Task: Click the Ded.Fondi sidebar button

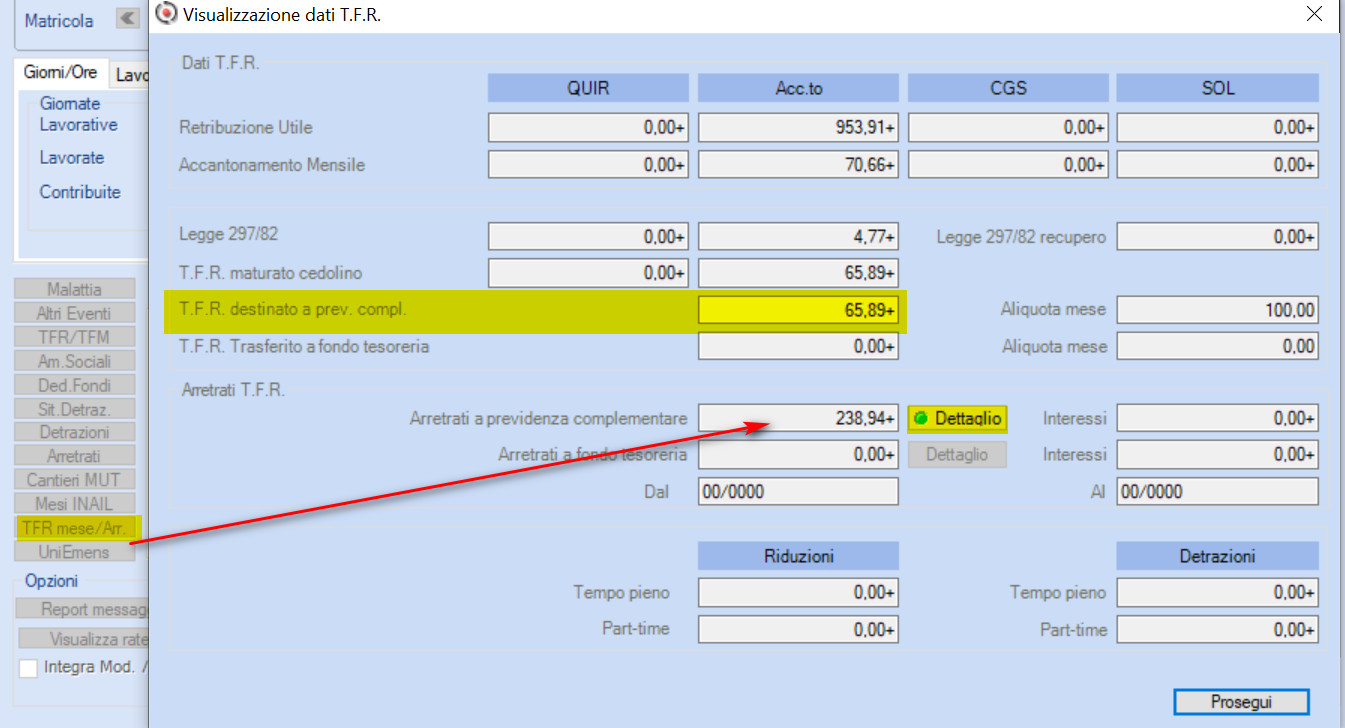Action: point(75,385)
